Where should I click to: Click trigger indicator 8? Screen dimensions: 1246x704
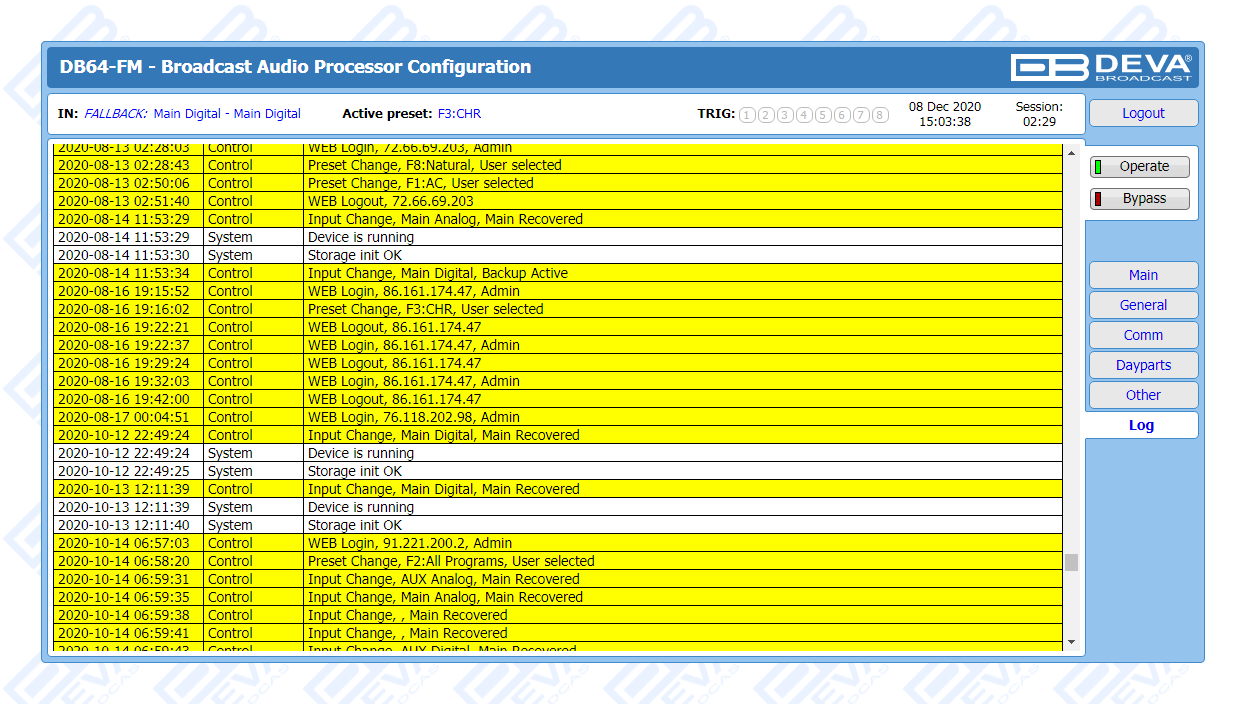coord(880,115)
